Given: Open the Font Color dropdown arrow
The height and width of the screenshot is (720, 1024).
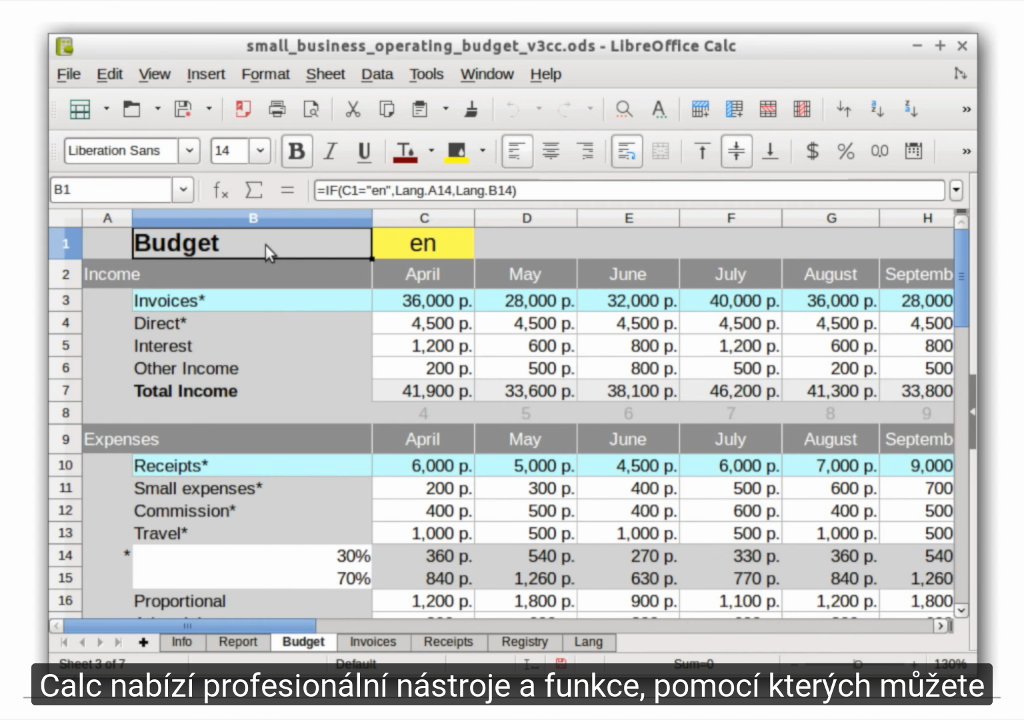Looking at the screenshot, I should 431,151.
